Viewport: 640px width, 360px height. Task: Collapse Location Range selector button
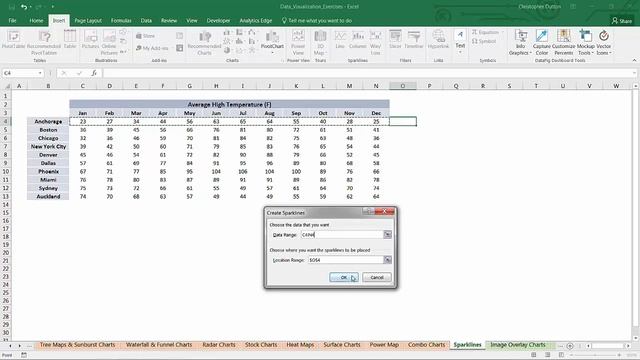pos(387,260)
